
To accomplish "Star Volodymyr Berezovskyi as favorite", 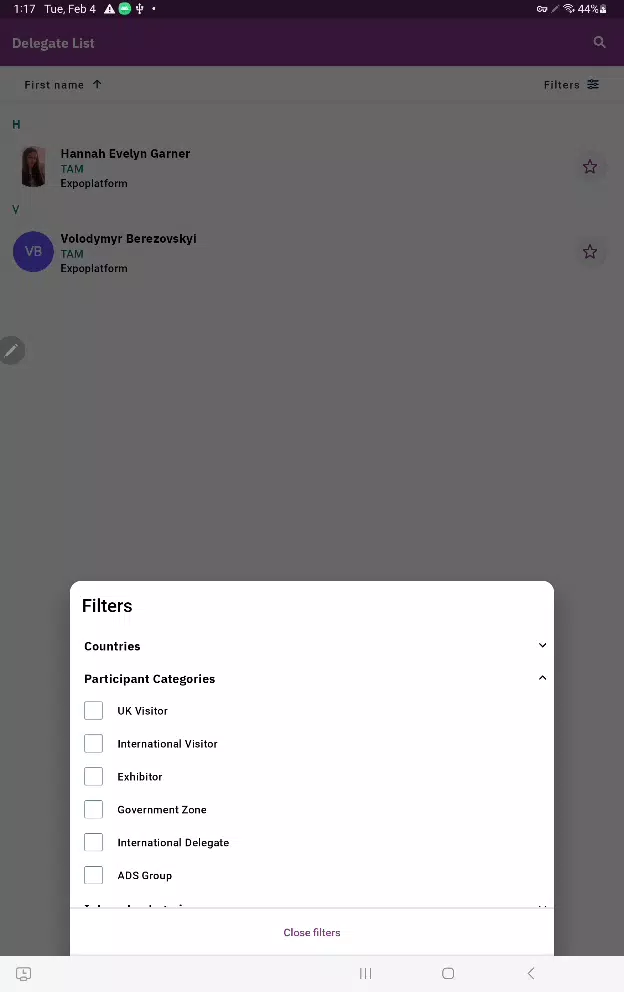I will [590, 252].
